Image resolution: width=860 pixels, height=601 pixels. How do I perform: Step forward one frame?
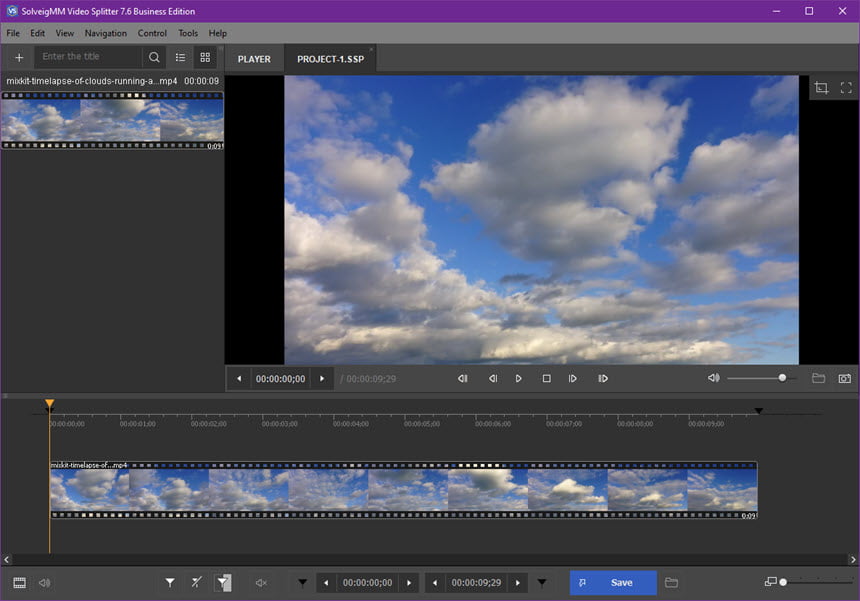coord(572,378)
